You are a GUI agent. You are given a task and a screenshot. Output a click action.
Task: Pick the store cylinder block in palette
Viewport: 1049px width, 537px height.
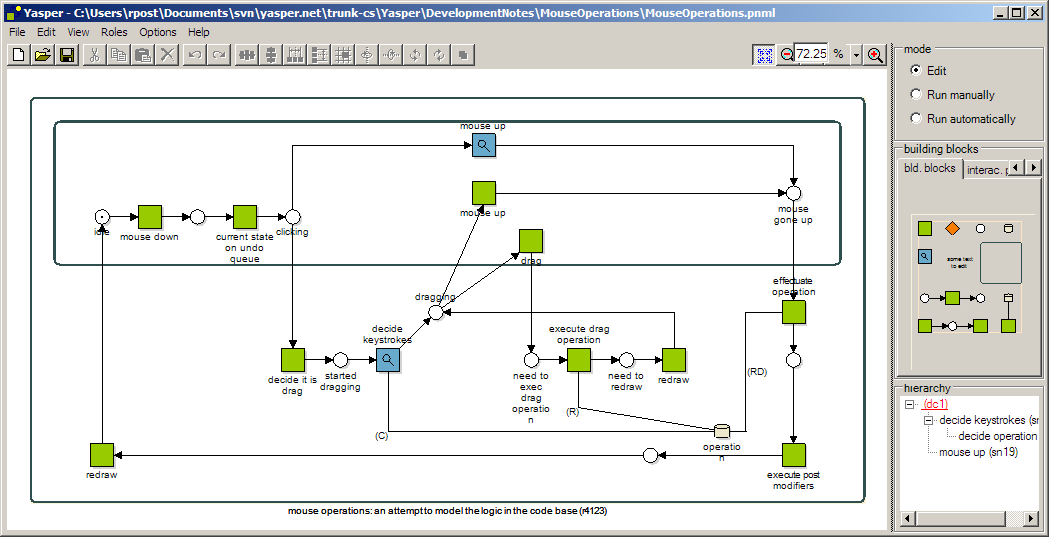pos(1008,229)
